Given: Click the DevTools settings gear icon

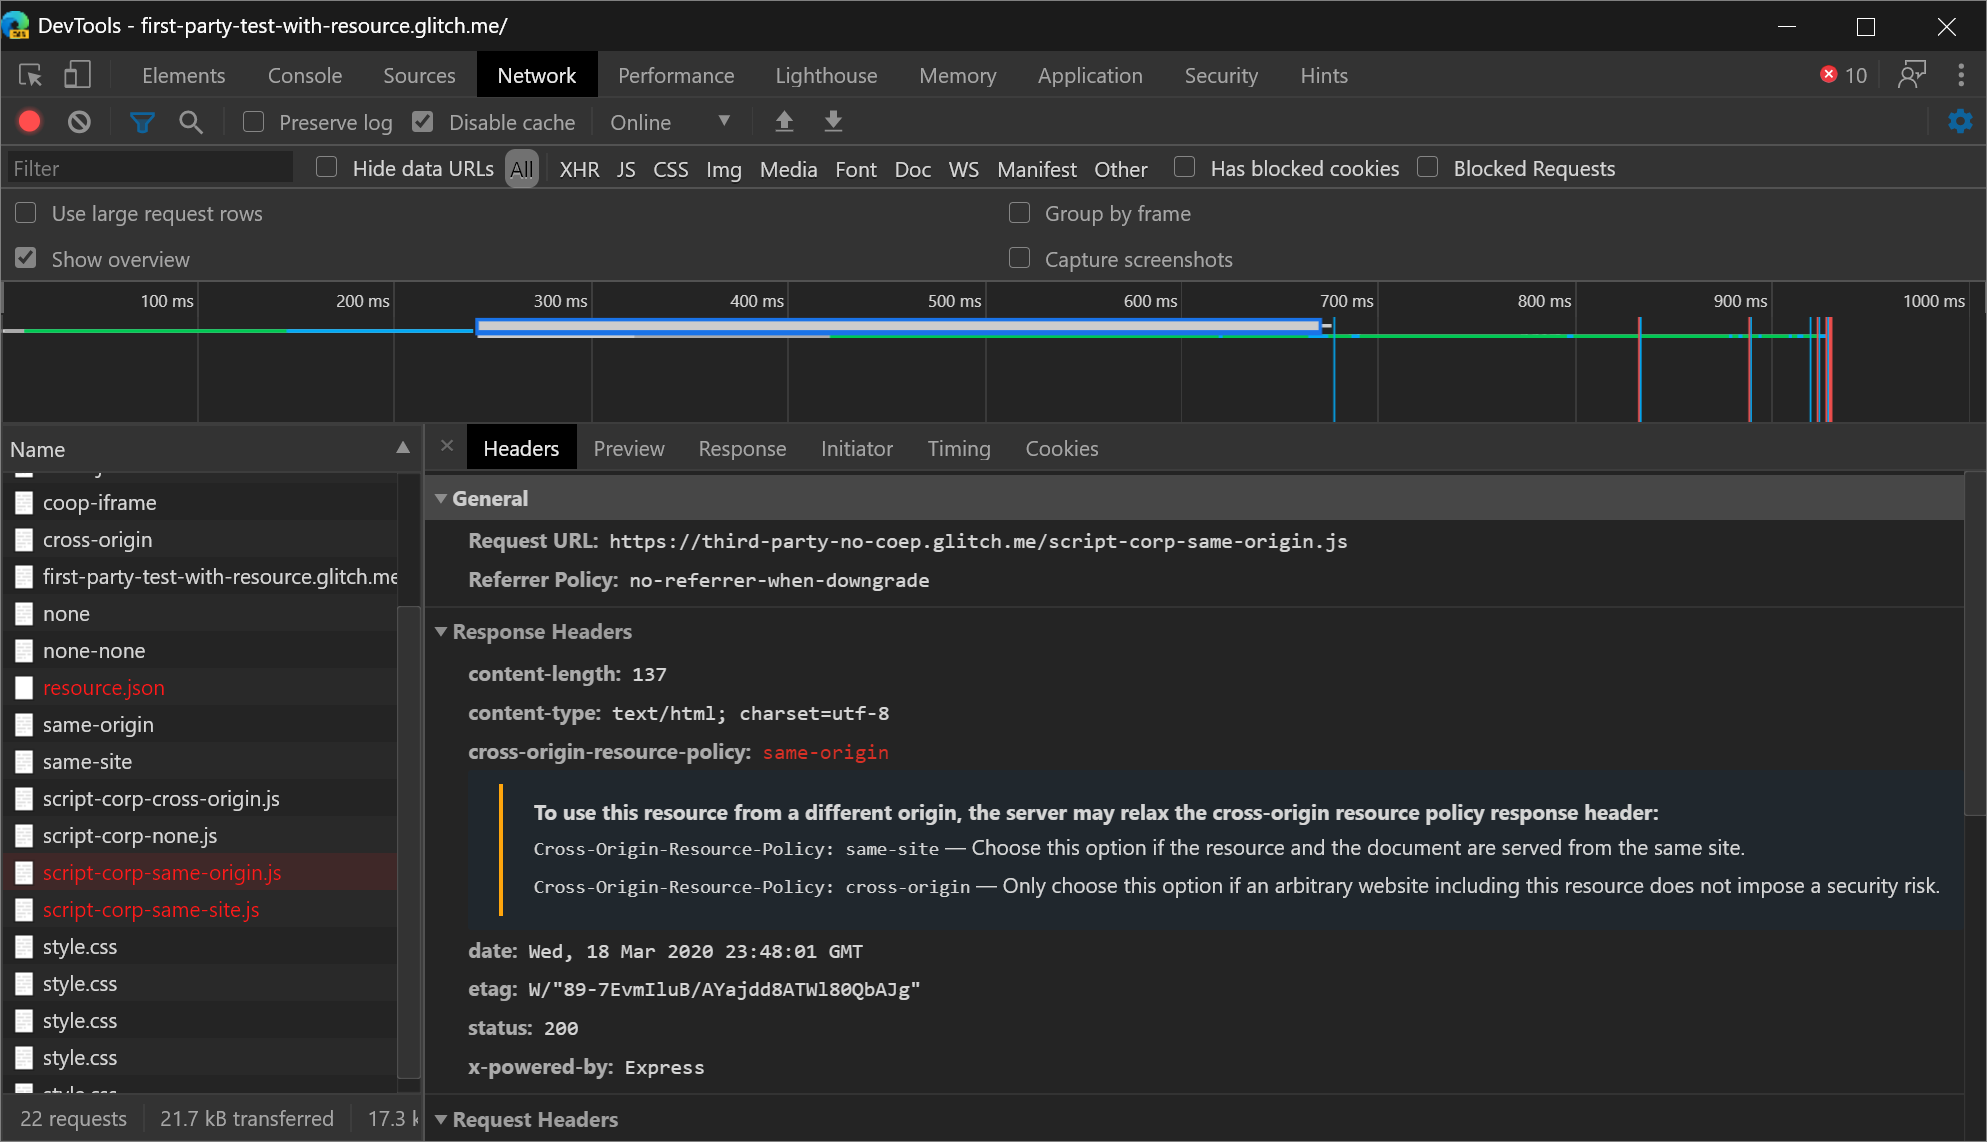Looking at the screenshot, I should 1961,121.
